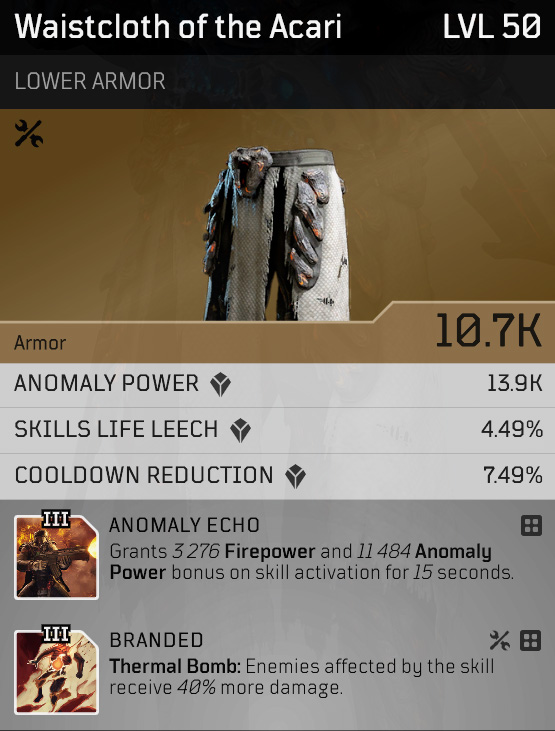
Task: Click the crafting tools icon above the armor image
Action: pyautogui.click(x=28, y=133)
